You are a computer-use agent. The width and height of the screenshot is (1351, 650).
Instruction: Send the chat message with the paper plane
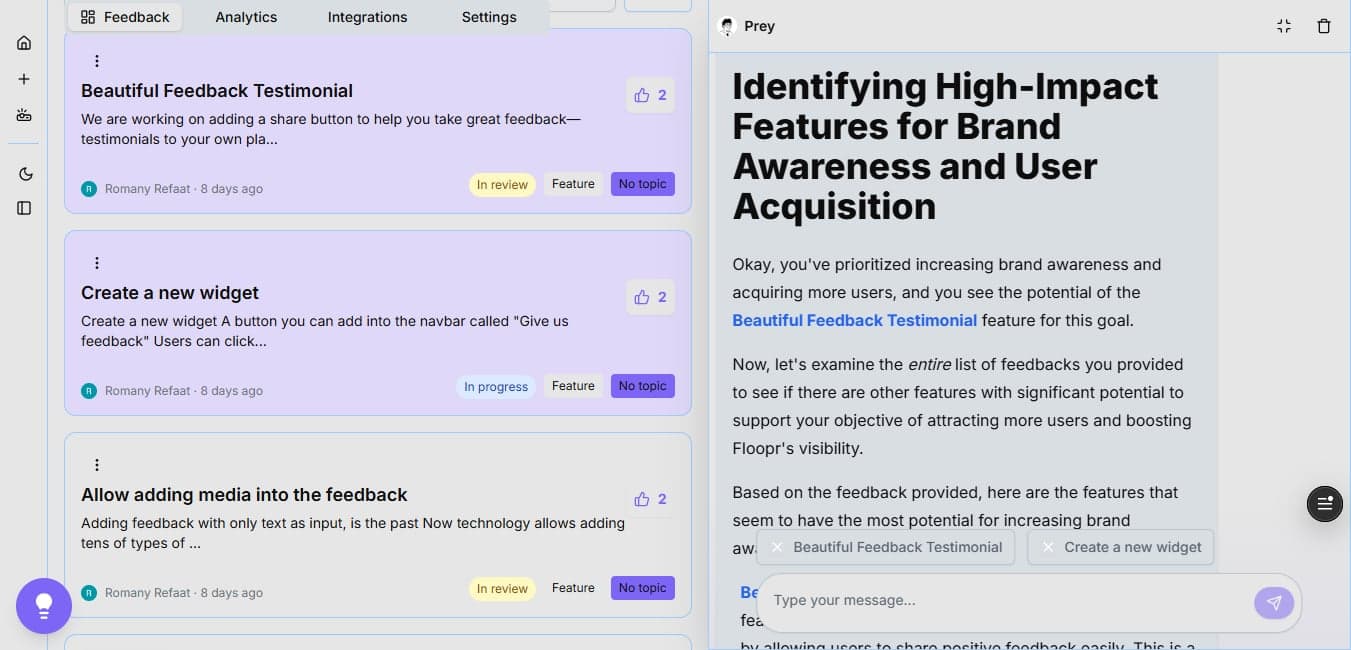[1273, 602]
